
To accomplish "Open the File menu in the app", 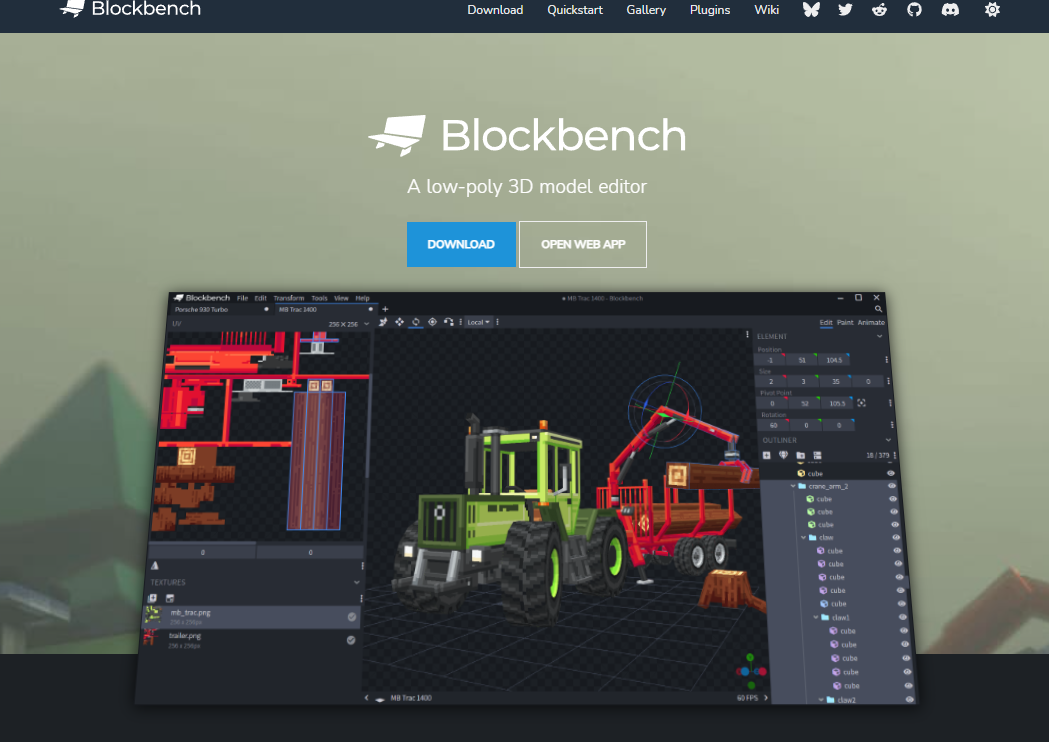I will pos(242,298).
